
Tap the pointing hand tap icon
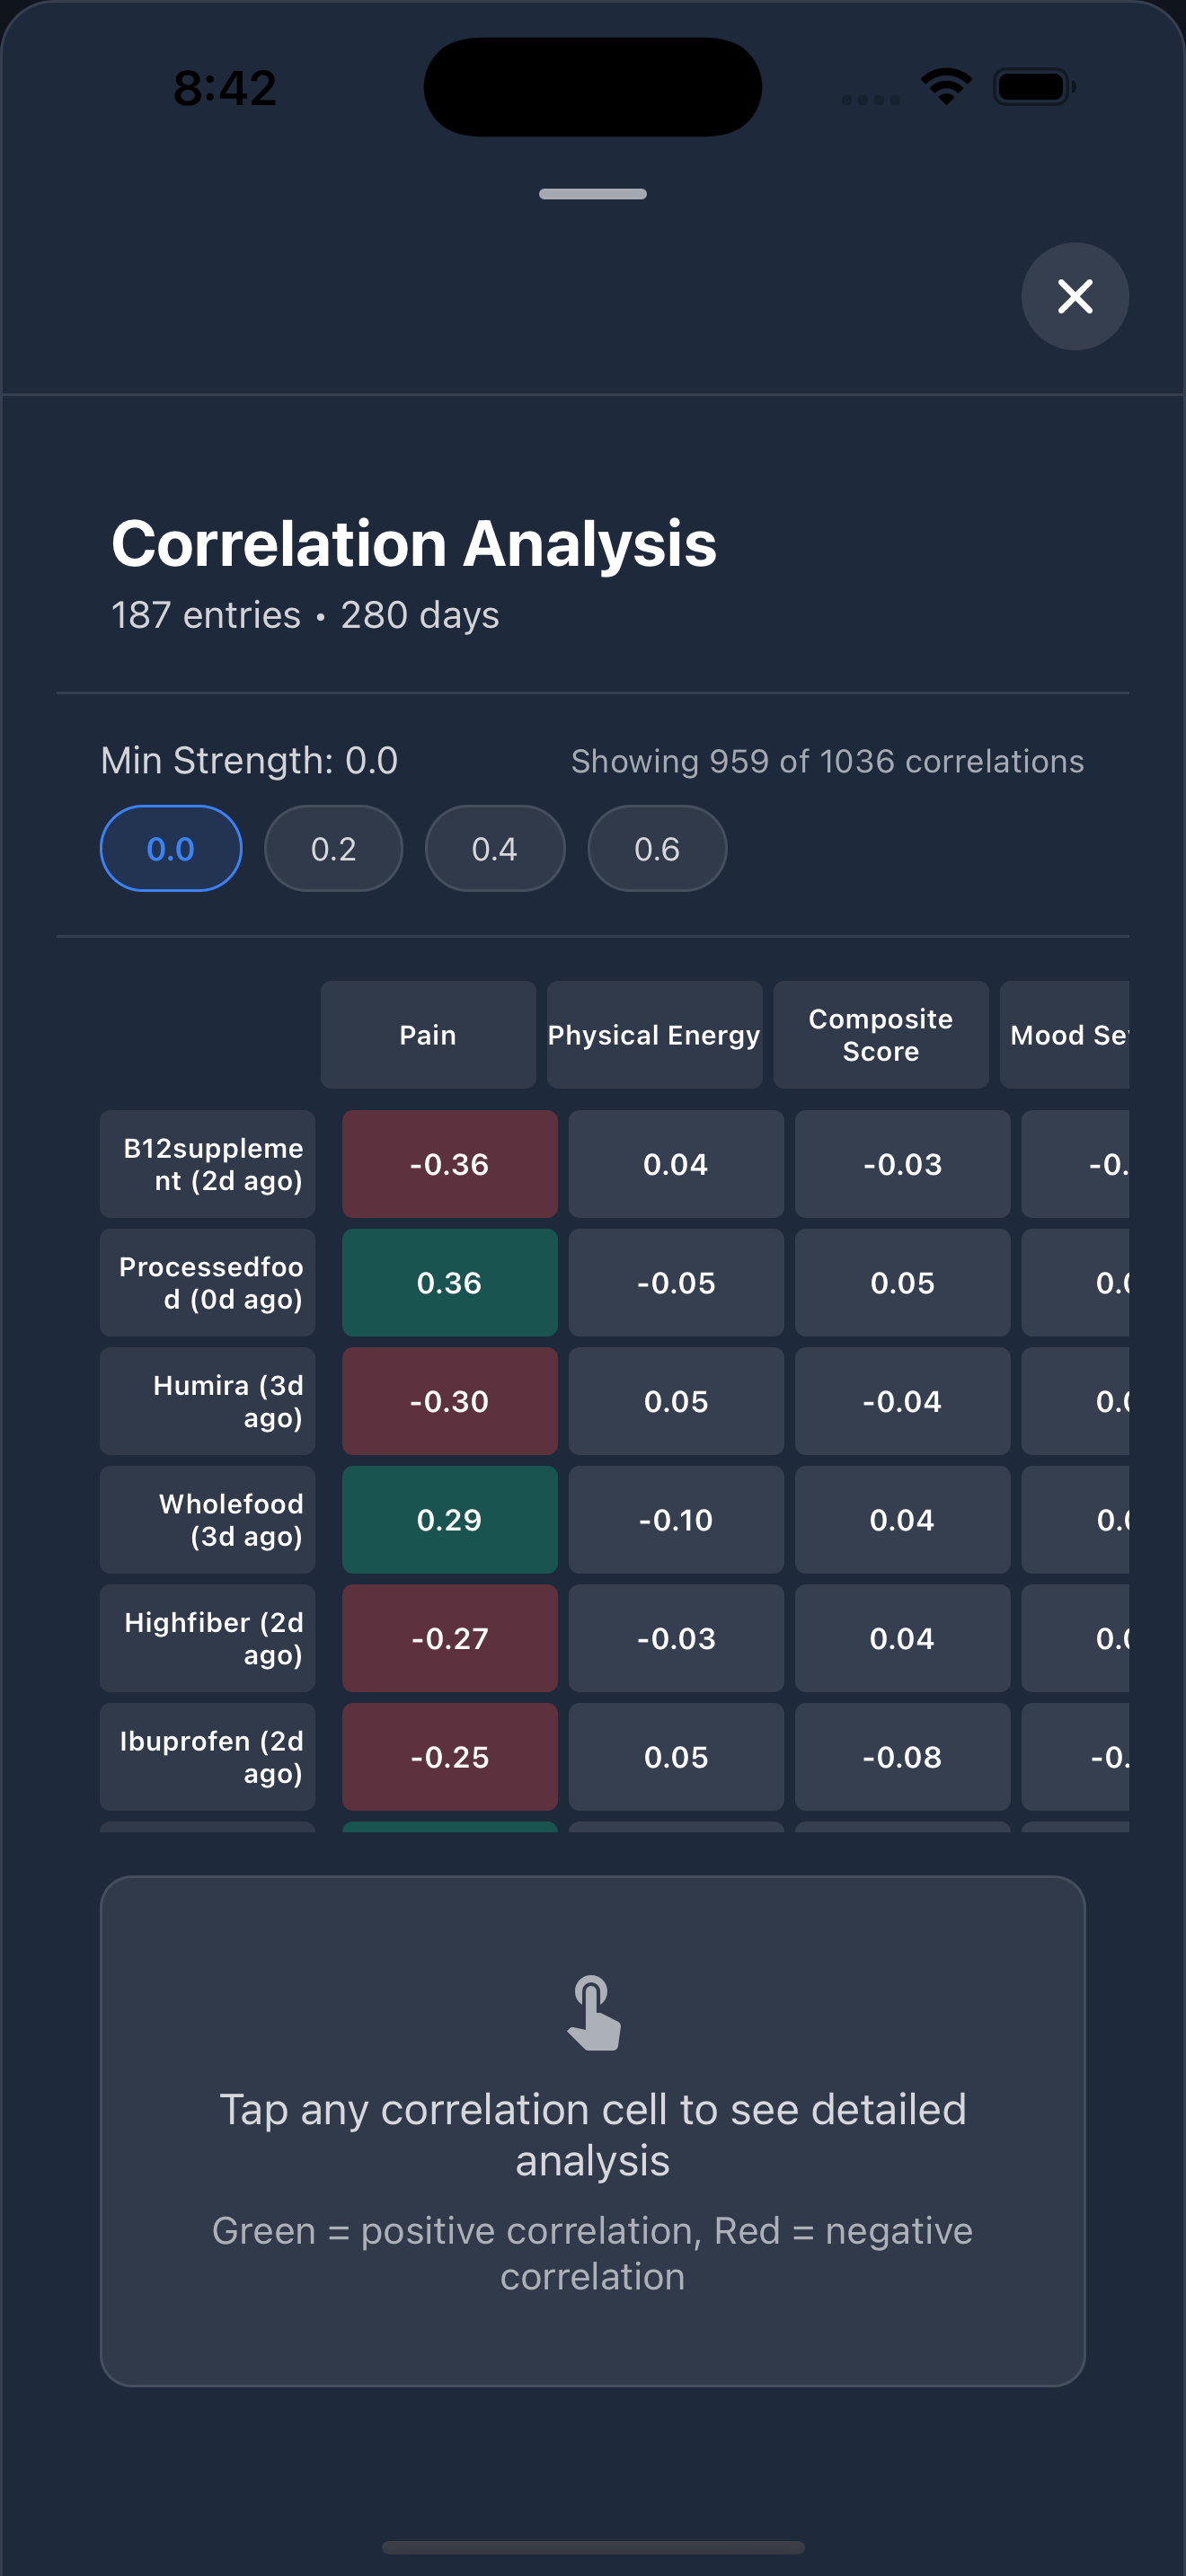(593, 2012)
